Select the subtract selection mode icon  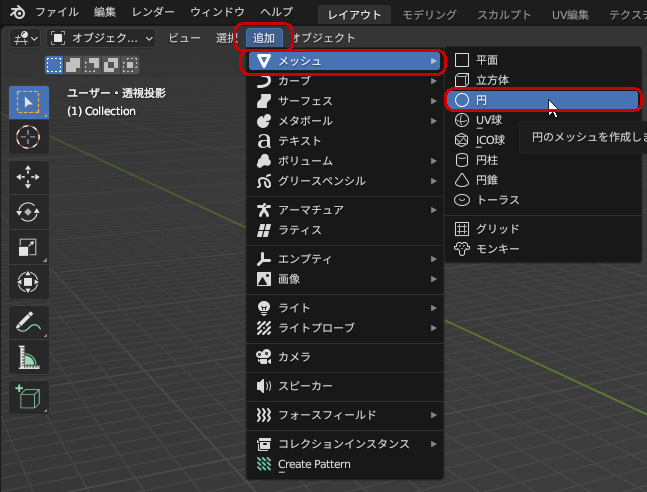pyautogui.click(x=92, y=65)
